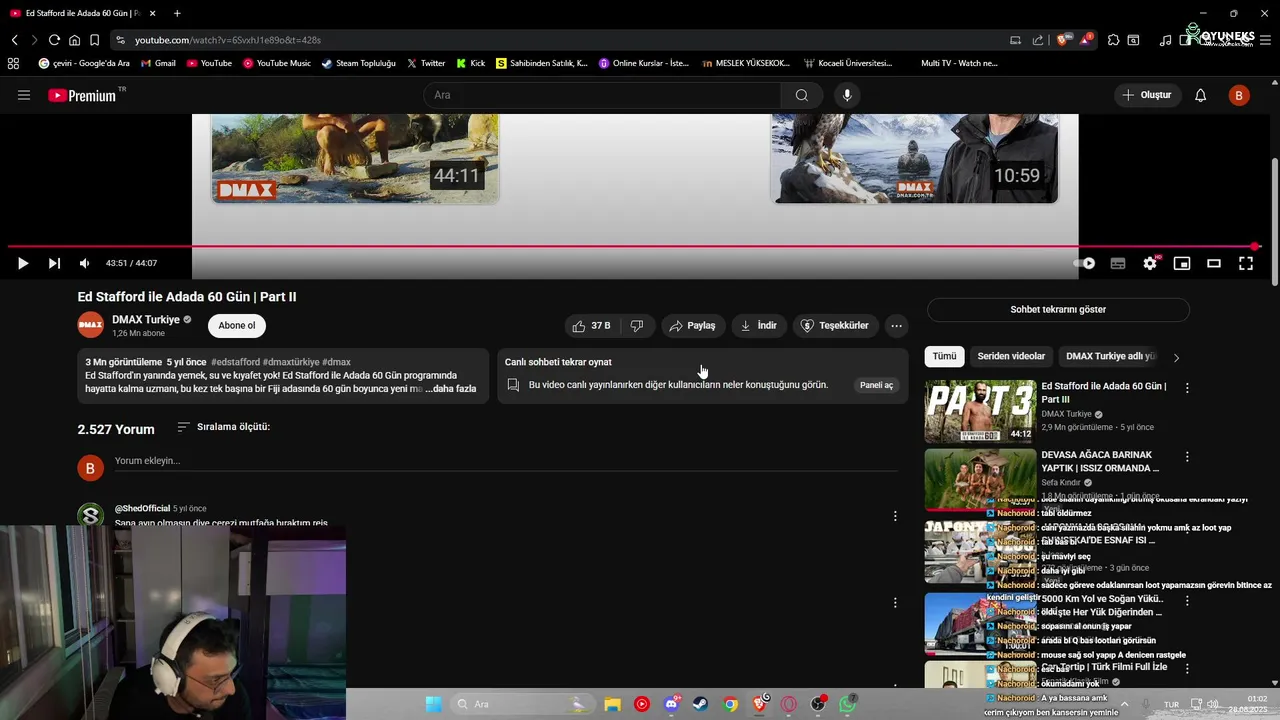Share the video via Paylaş
Image resolution: width=1280 pixels, height=720 pixels.
point(692,326)
